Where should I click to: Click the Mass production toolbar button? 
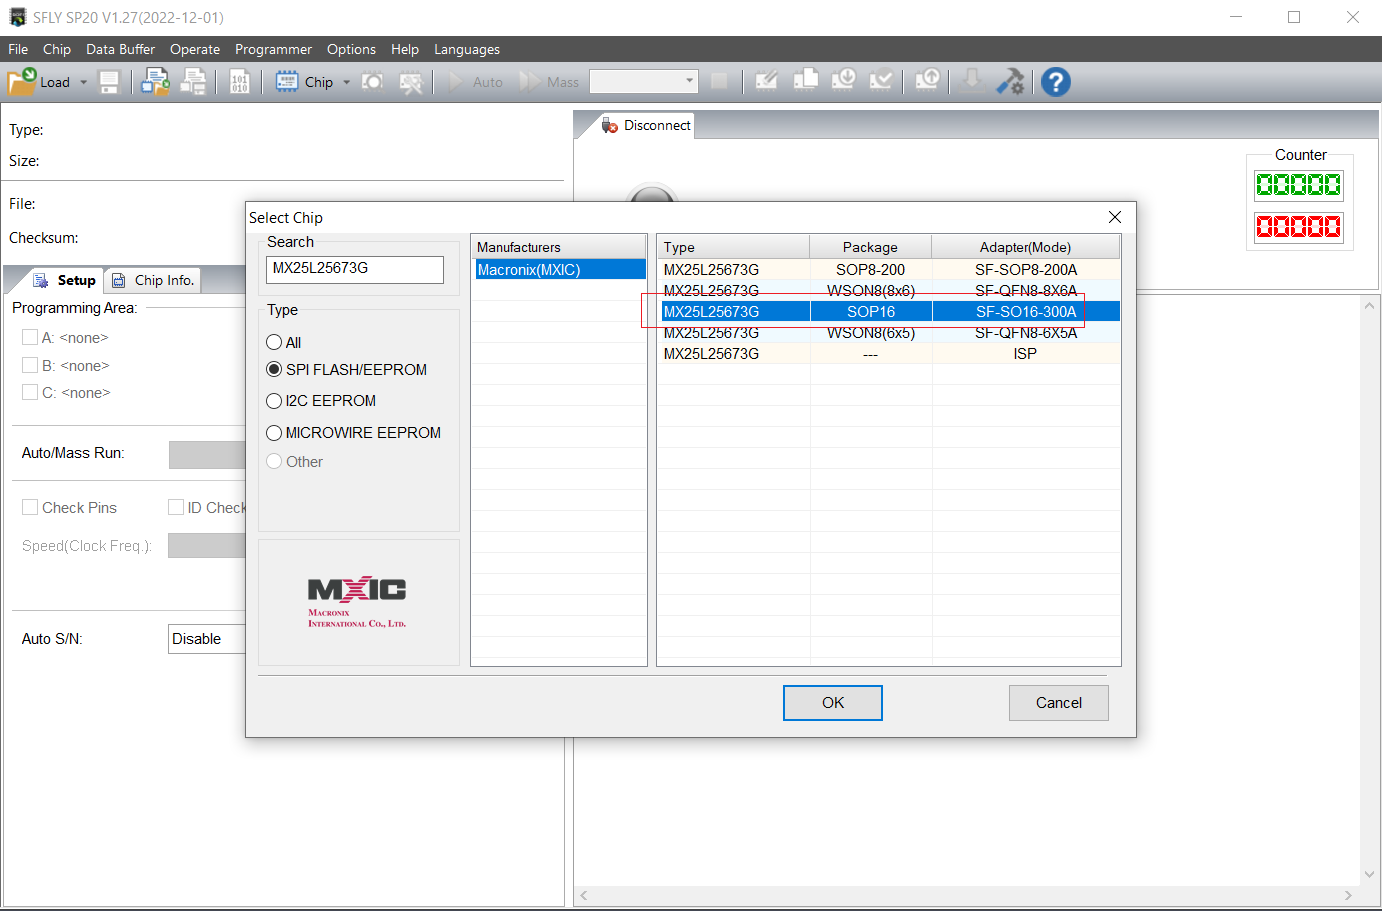point(549,82)
